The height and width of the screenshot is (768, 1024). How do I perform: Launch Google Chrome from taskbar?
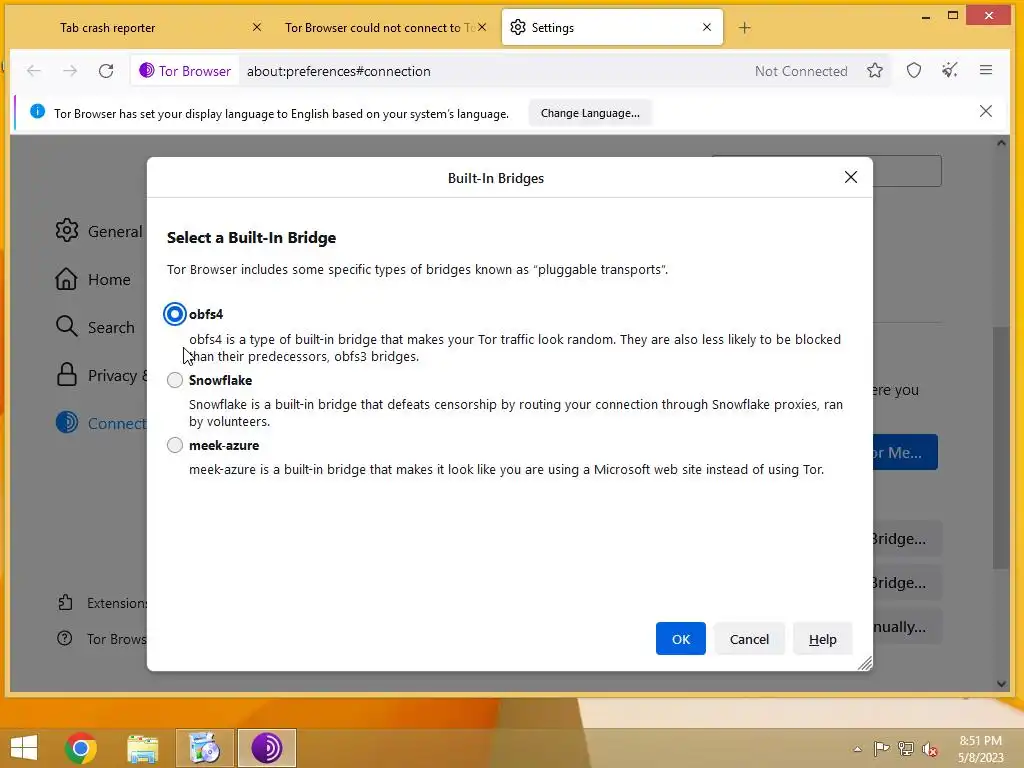(x=81, y=748)
